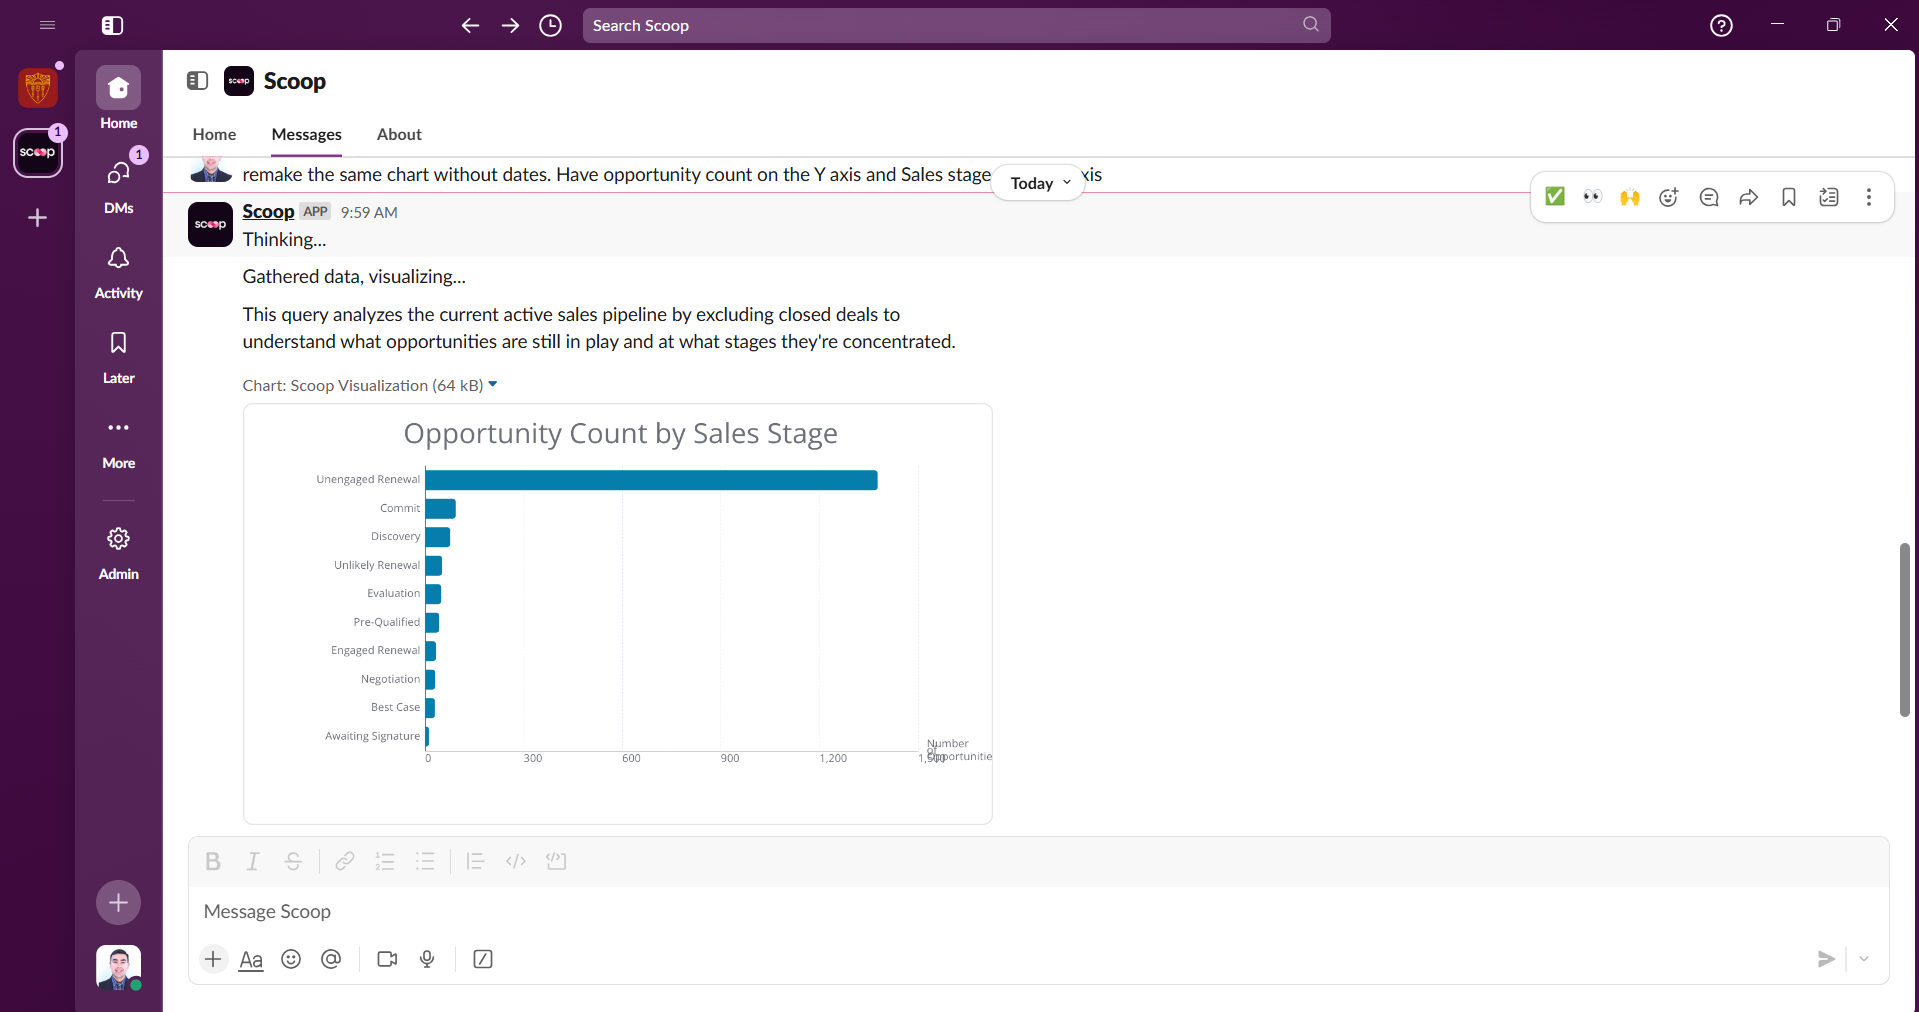The width and height of the screenshot is (1919, 1012).
Task: Toggle italic text formatting
Action: [x=253, y=861]
